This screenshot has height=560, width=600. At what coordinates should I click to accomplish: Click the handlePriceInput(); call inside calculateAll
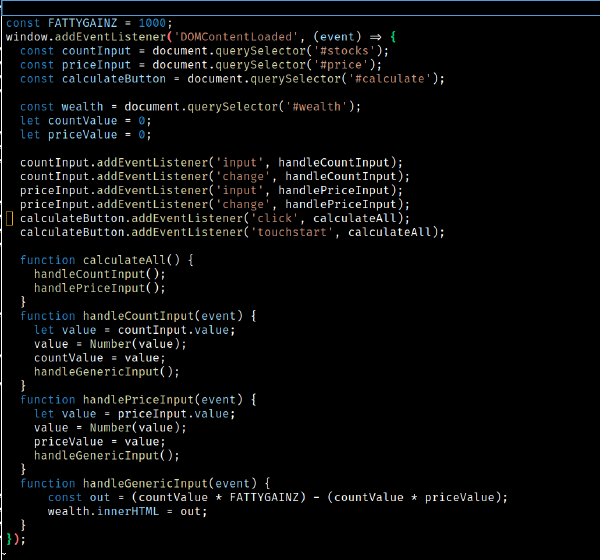[x=100, y=288]
